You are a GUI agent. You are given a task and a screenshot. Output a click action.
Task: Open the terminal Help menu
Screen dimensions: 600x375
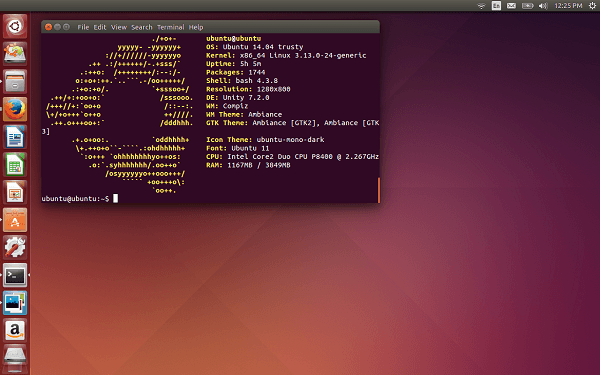click(196, 27)
